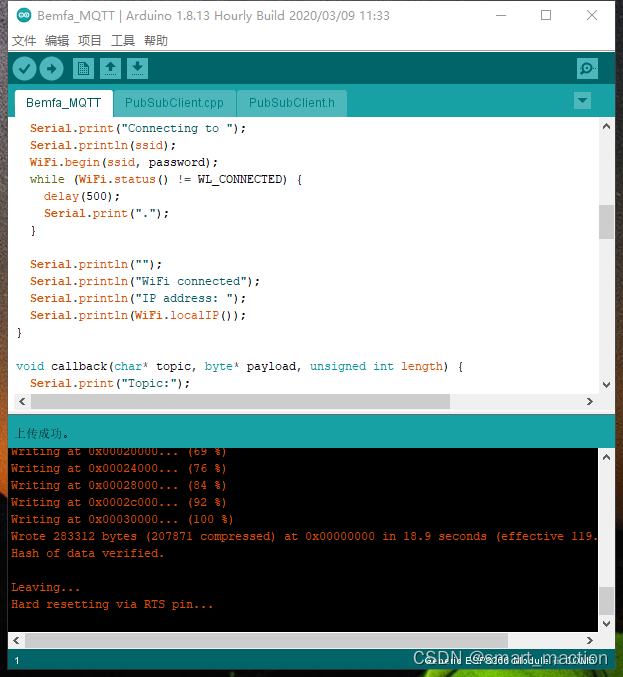The image size is (623, 677).
Task: Click the 'Hard resetting via RTS pin...' line
Action: (112, 604)
